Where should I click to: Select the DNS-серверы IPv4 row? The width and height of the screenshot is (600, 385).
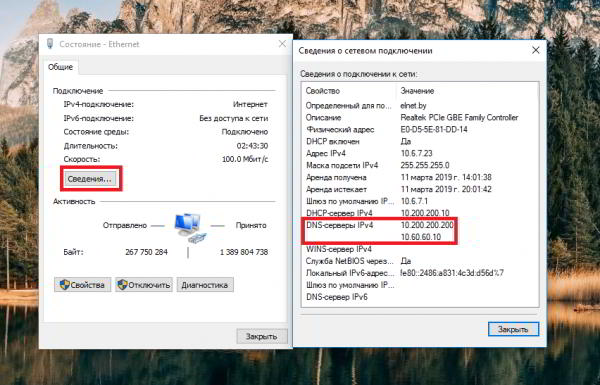420,225
